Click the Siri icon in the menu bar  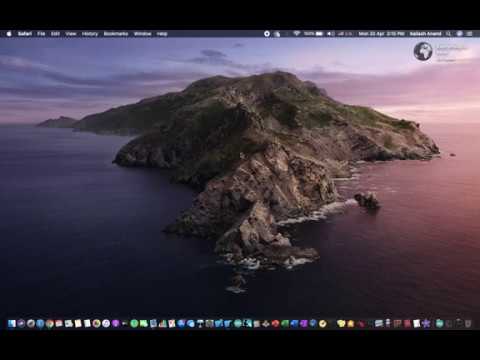click(x=460, y=34)
